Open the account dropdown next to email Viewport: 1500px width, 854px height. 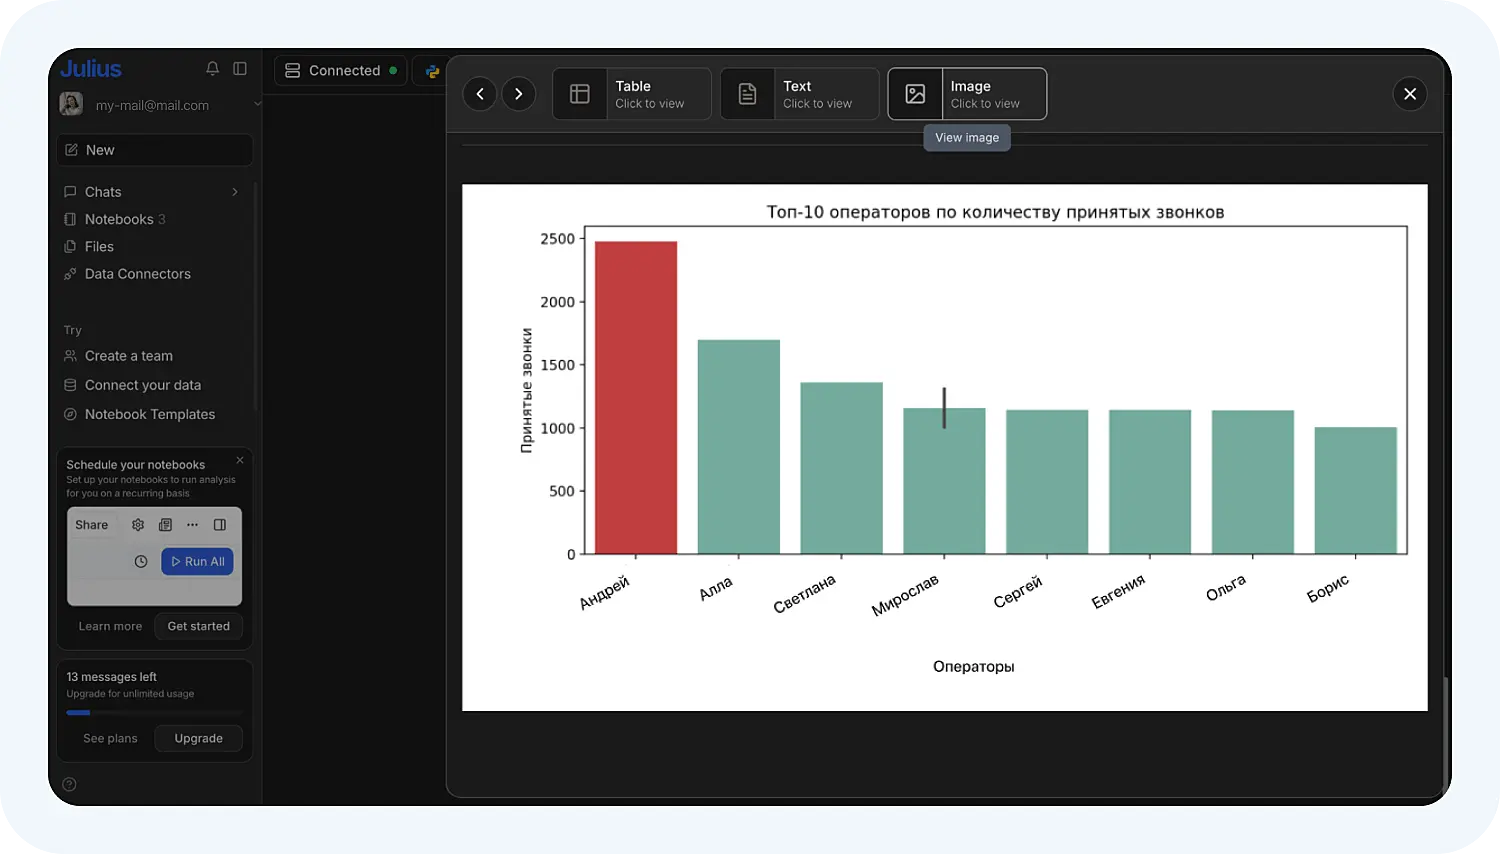point(256,104)
